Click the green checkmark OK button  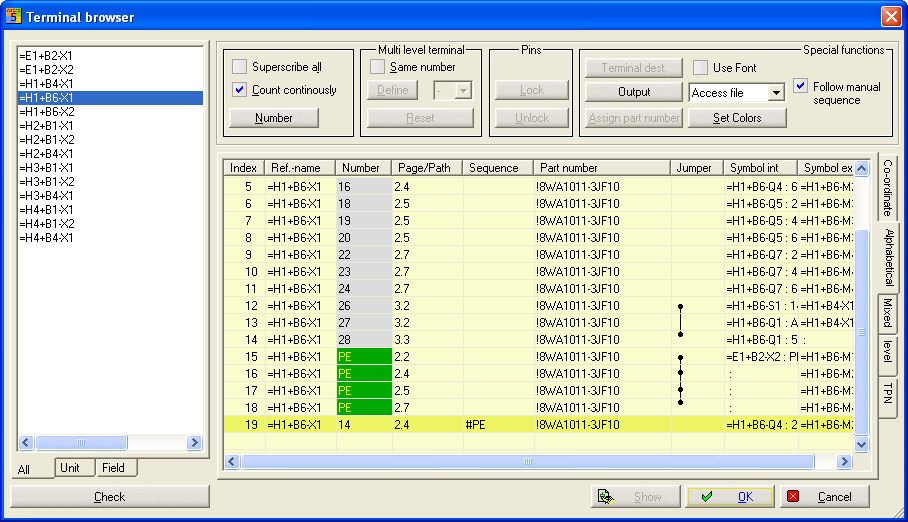click(730, 497)
